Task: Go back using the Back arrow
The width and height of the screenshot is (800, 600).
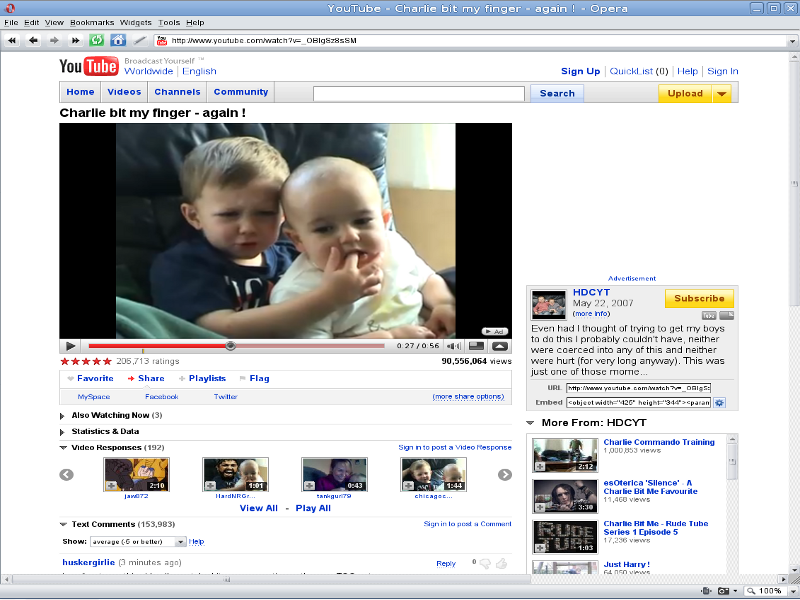Action: (x=33, y=41)
